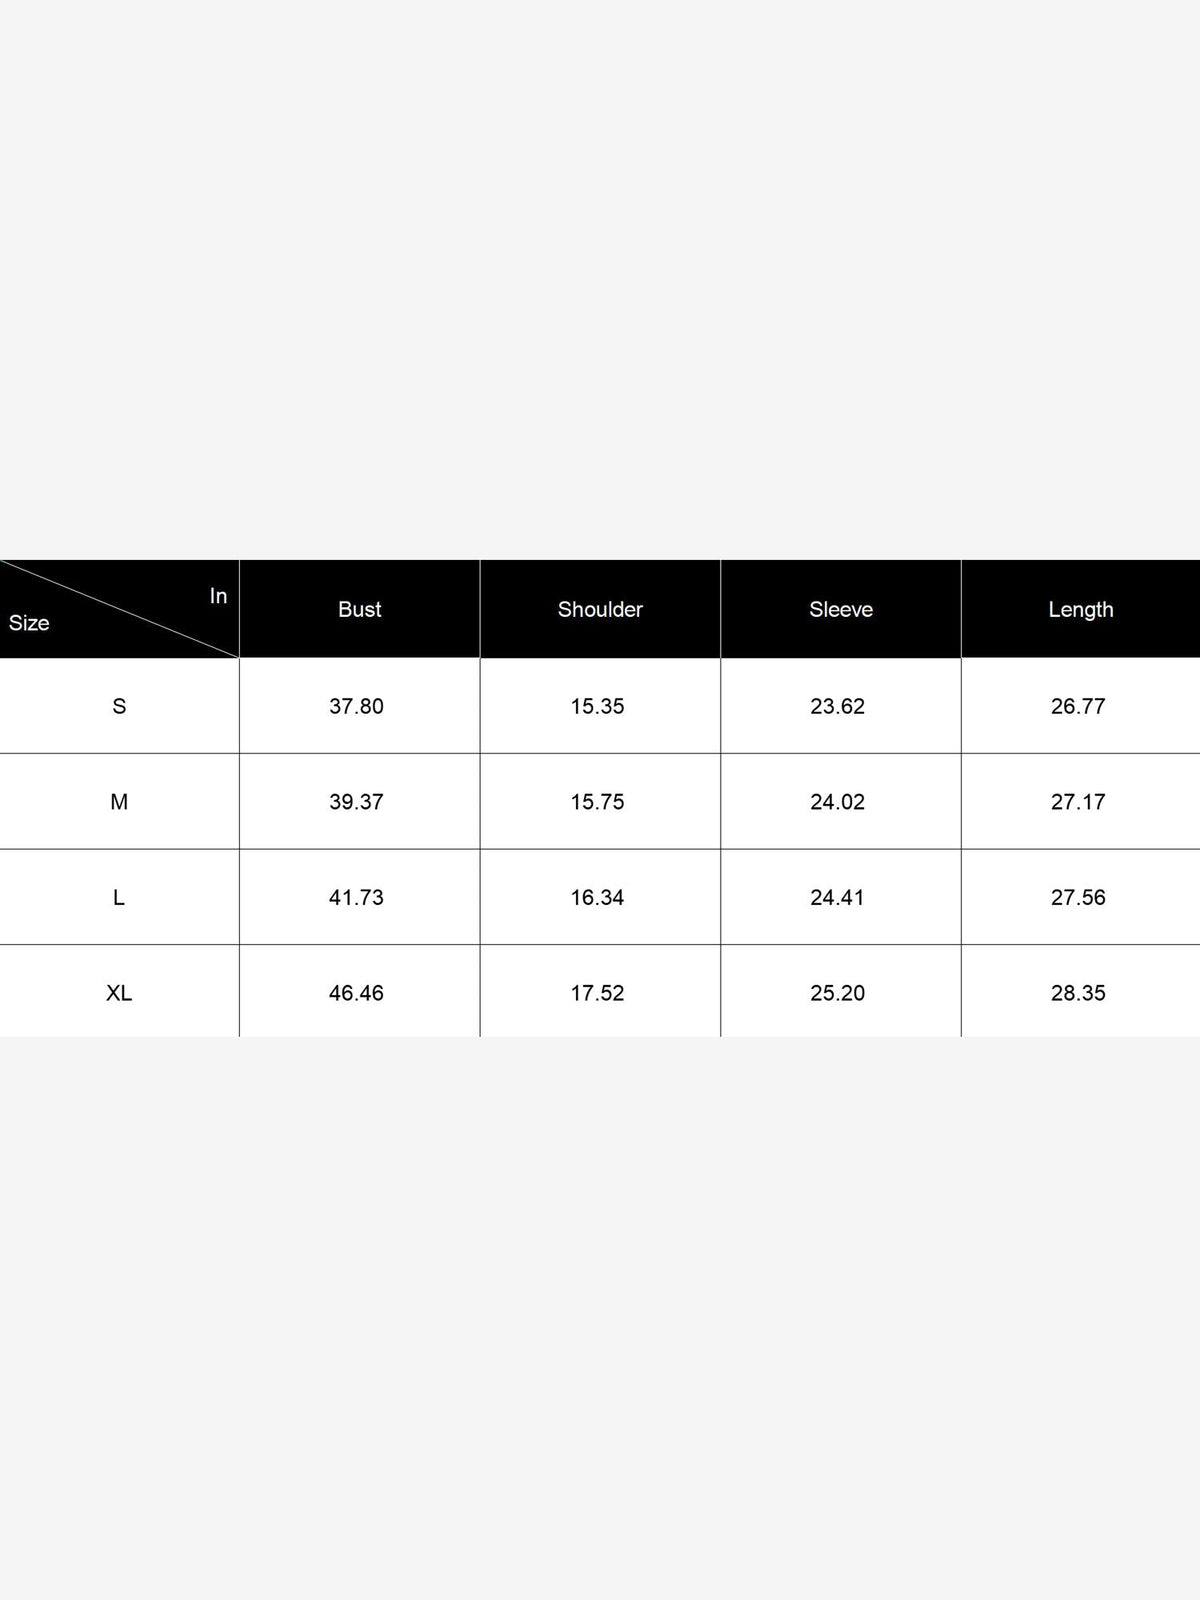Click the Size/In diagonal header cell

pyautogui.click(x=119, y=609)
